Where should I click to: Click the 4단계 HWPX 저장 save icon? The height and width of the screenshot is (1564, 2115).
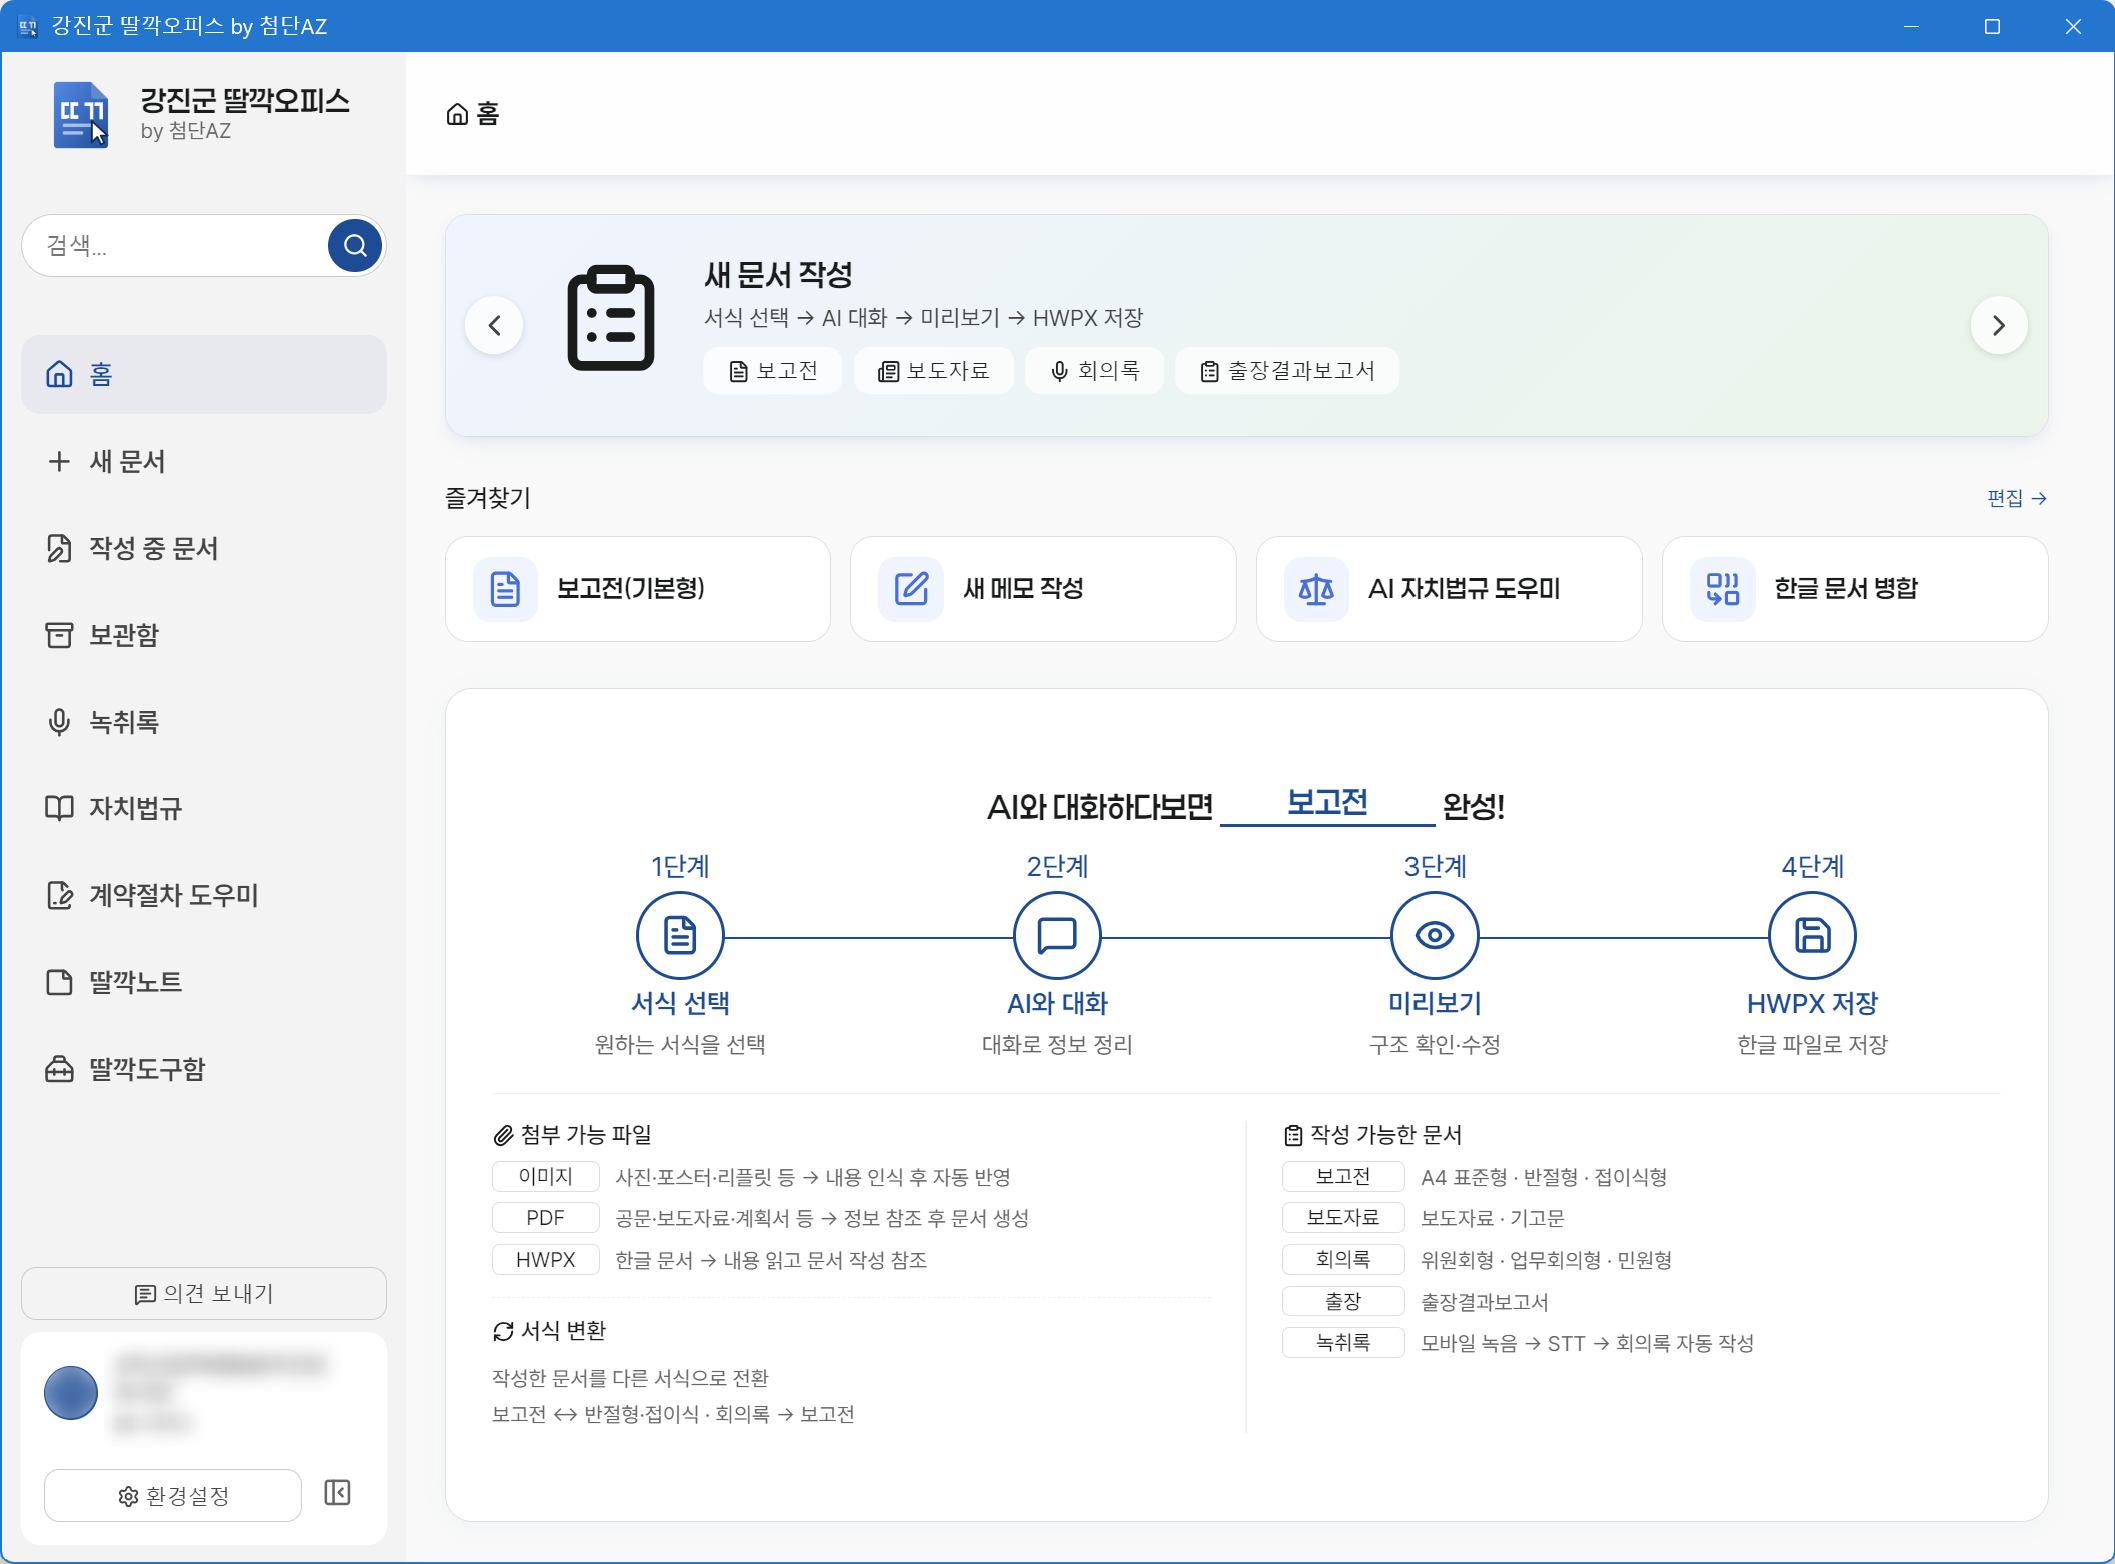tap(1812, 936)
